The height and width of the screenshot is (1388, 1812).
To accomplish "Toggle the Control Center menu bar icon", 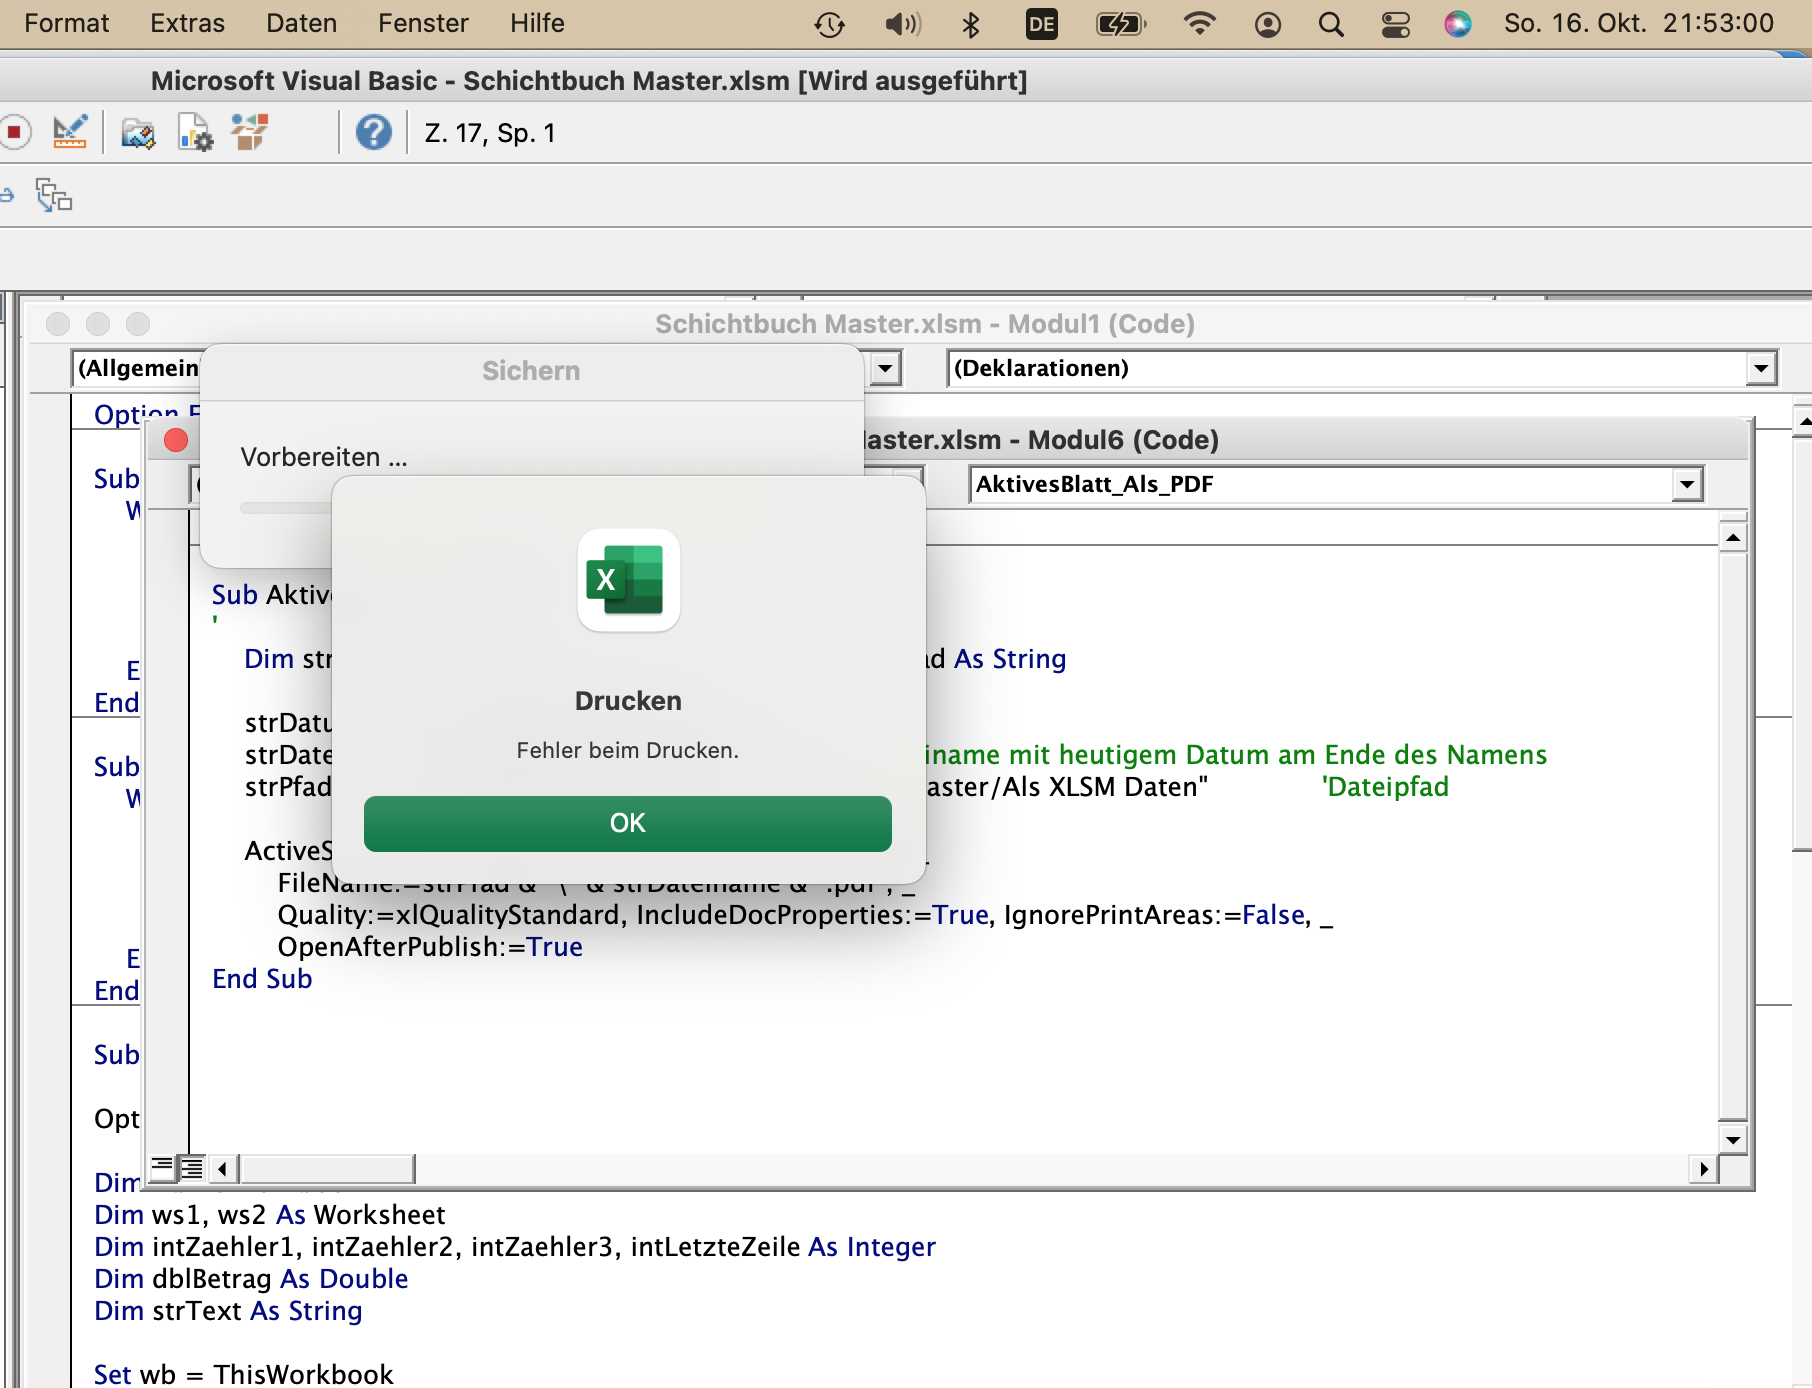I will tap(1395, 24).
